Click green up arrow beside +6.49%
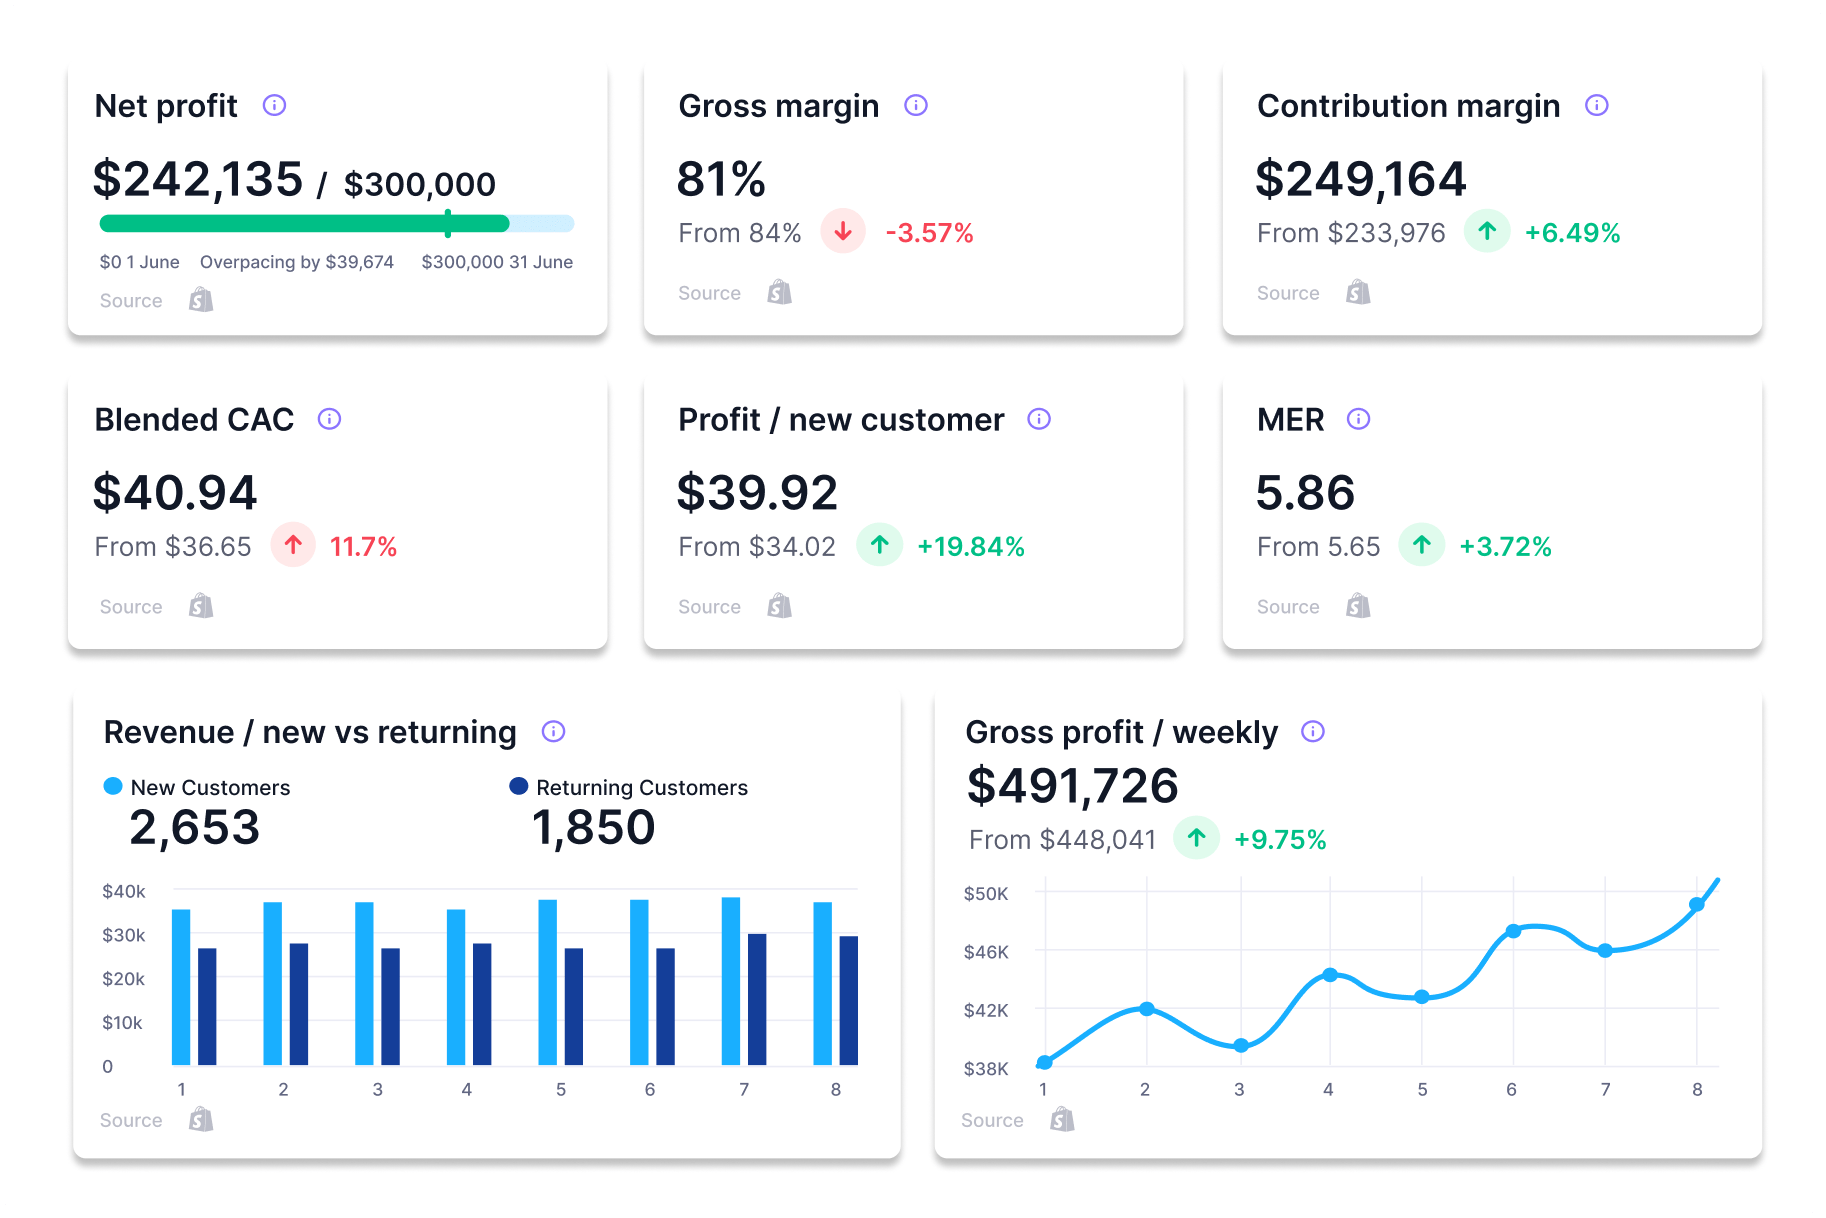The height and width of the screenshot is (1218, 1826). click(1487, 232)
